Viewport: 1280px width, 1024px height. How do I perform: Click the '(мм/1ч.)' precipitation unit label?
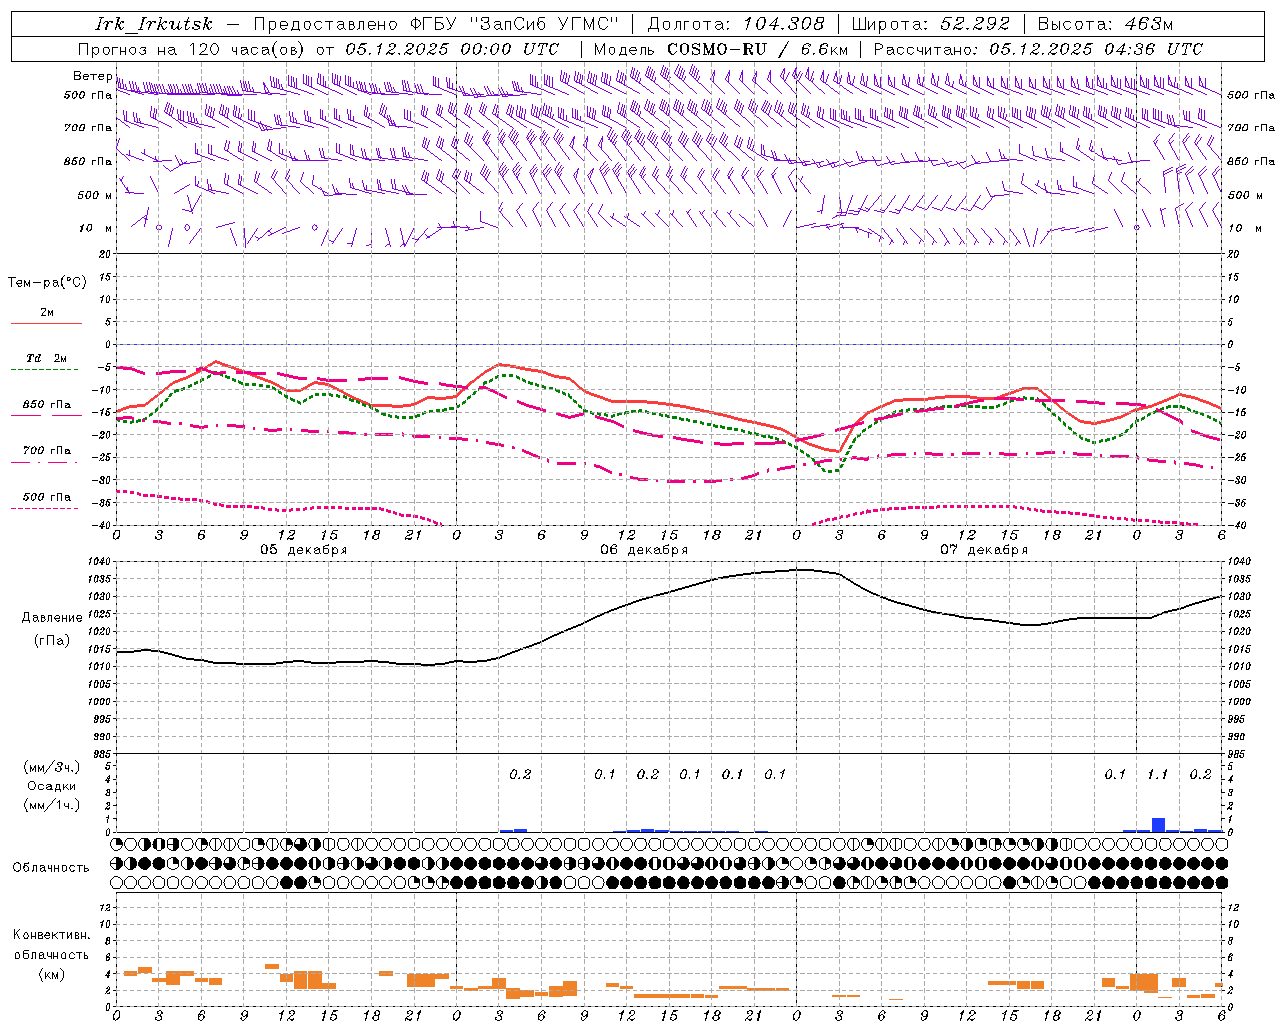tap(51, 805)
